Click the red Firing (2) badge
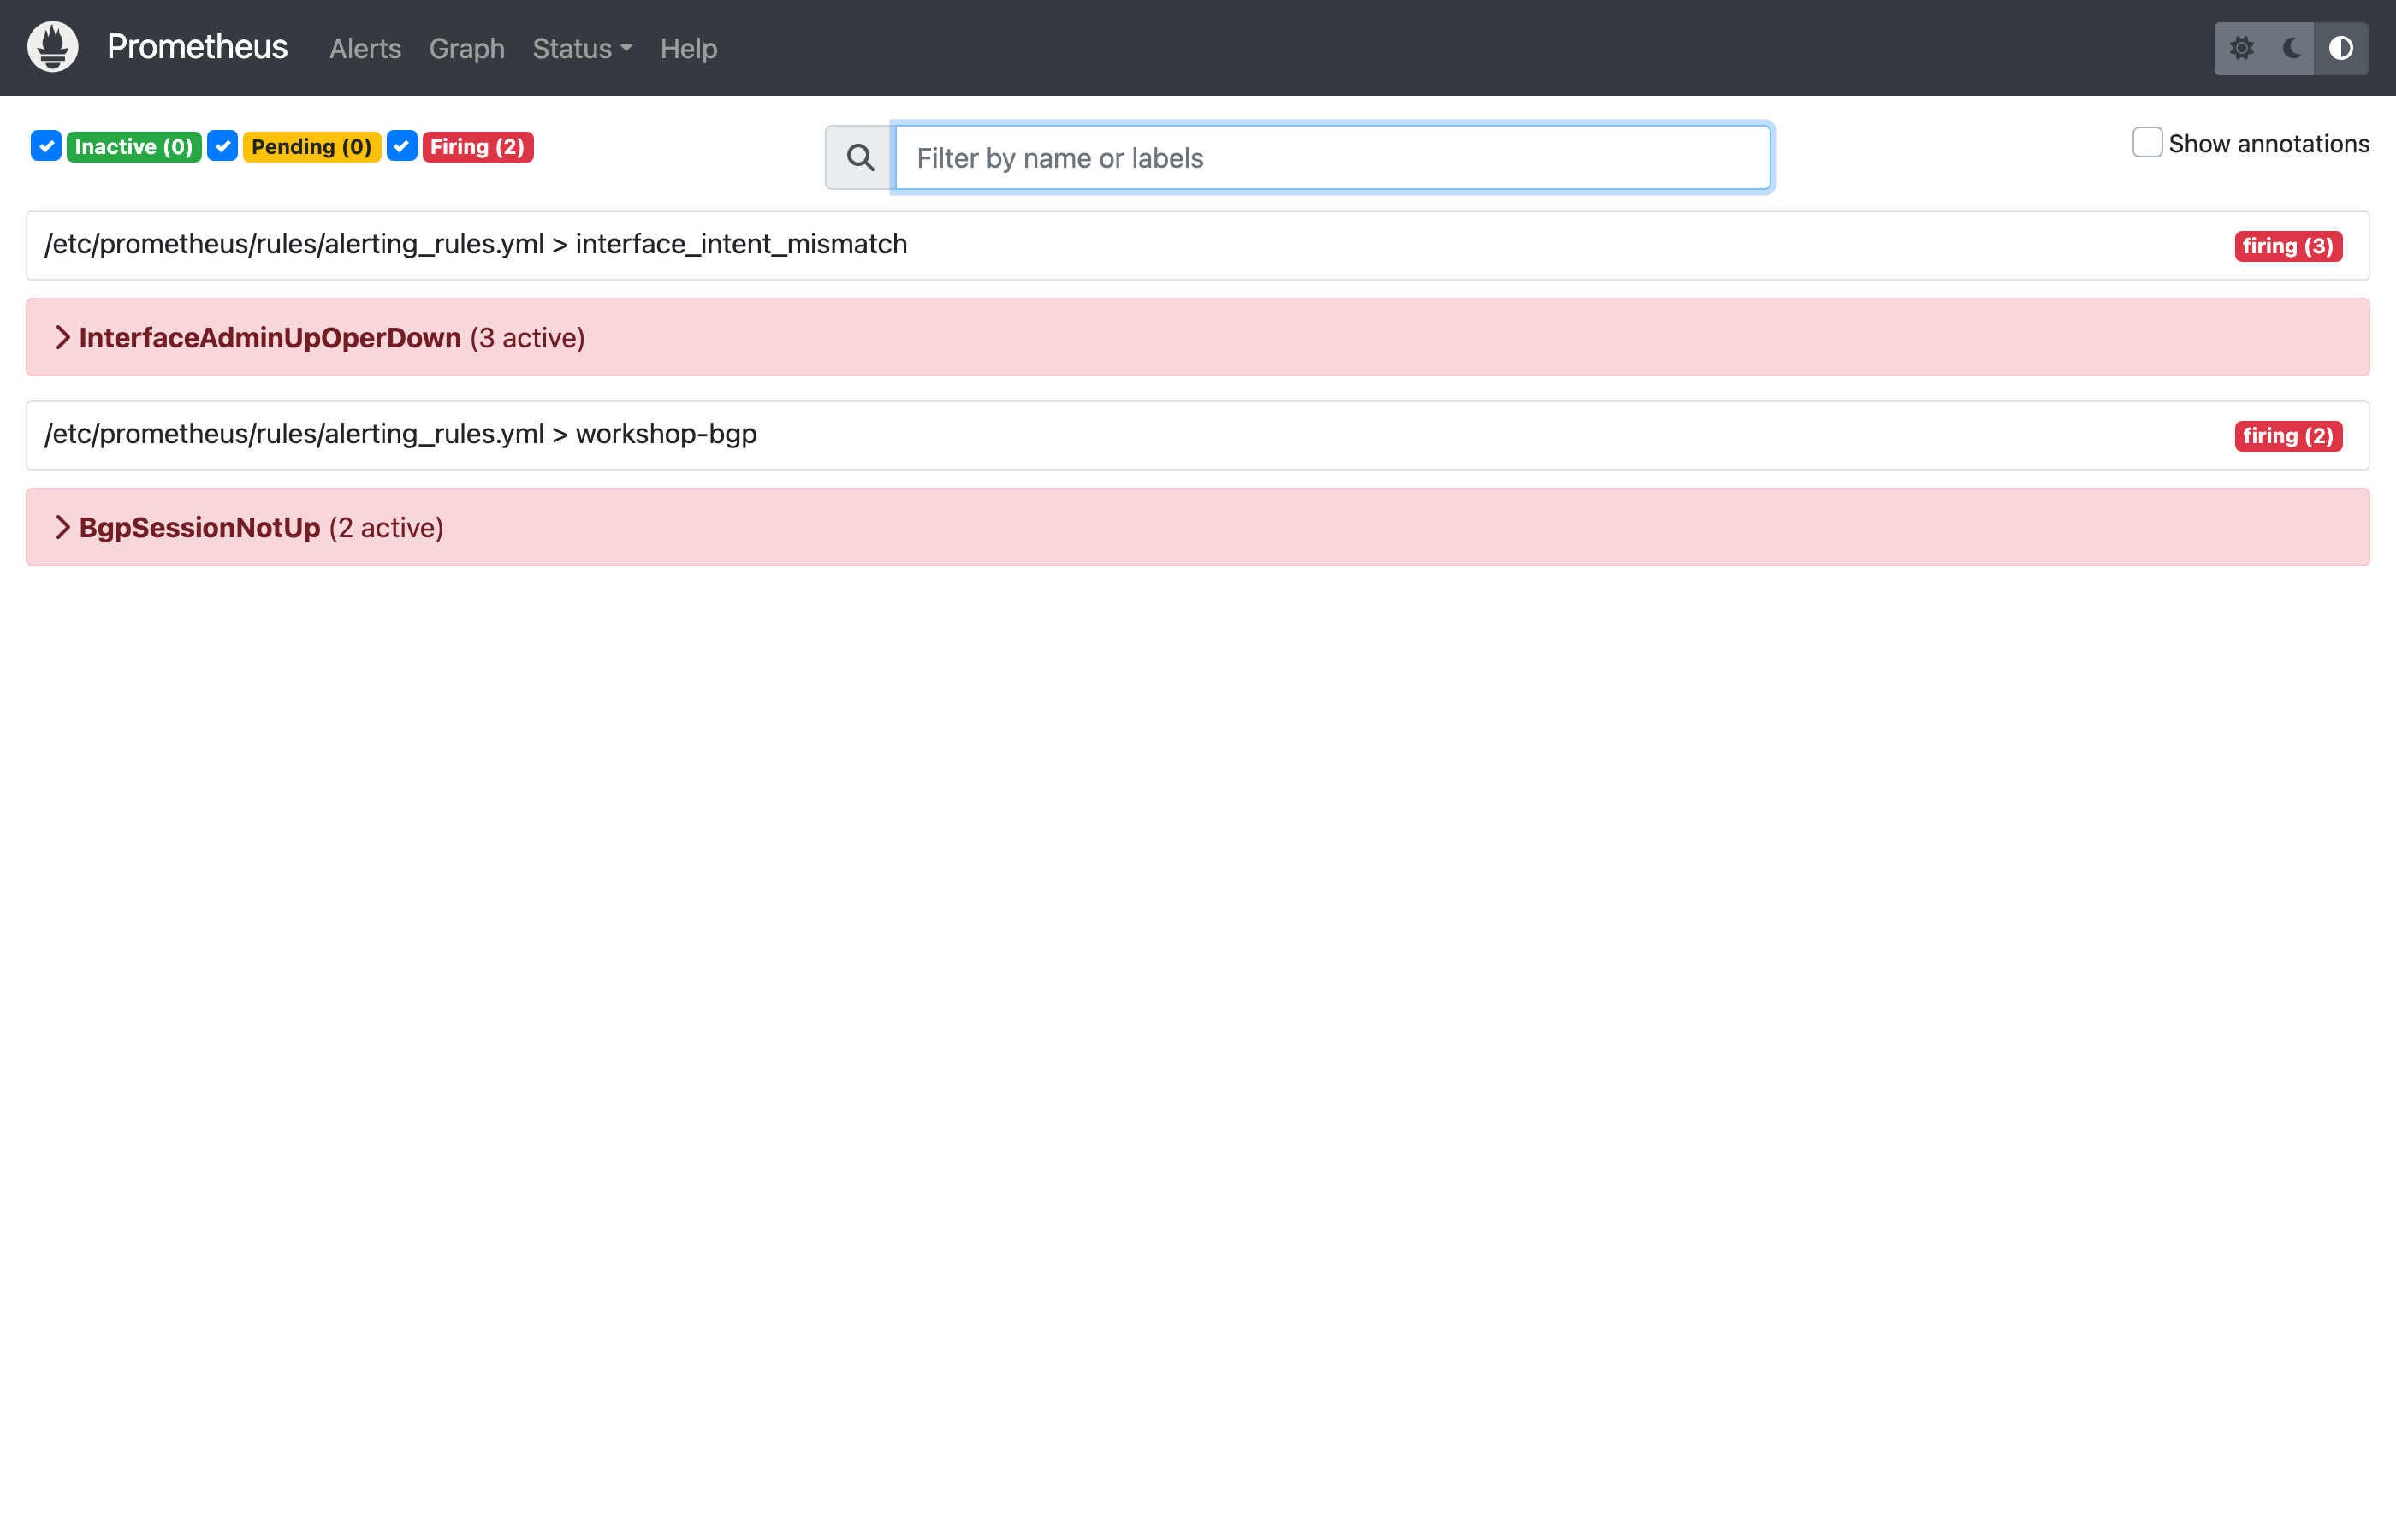The height and width of the screenshot is (1540, 2396). pos(478,147)
